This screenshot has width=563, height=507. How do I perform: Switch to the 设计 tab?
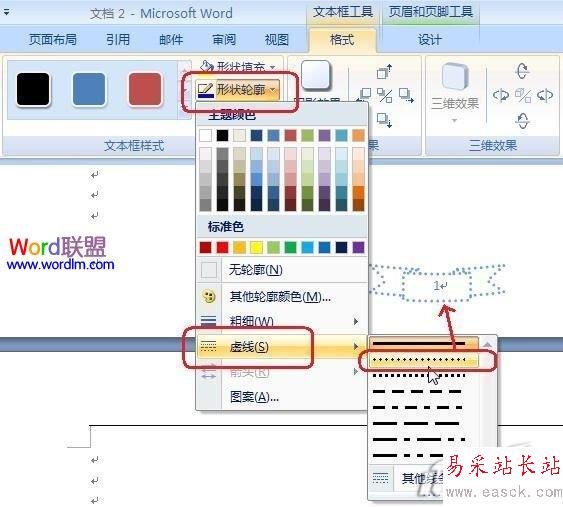point(429,39)
